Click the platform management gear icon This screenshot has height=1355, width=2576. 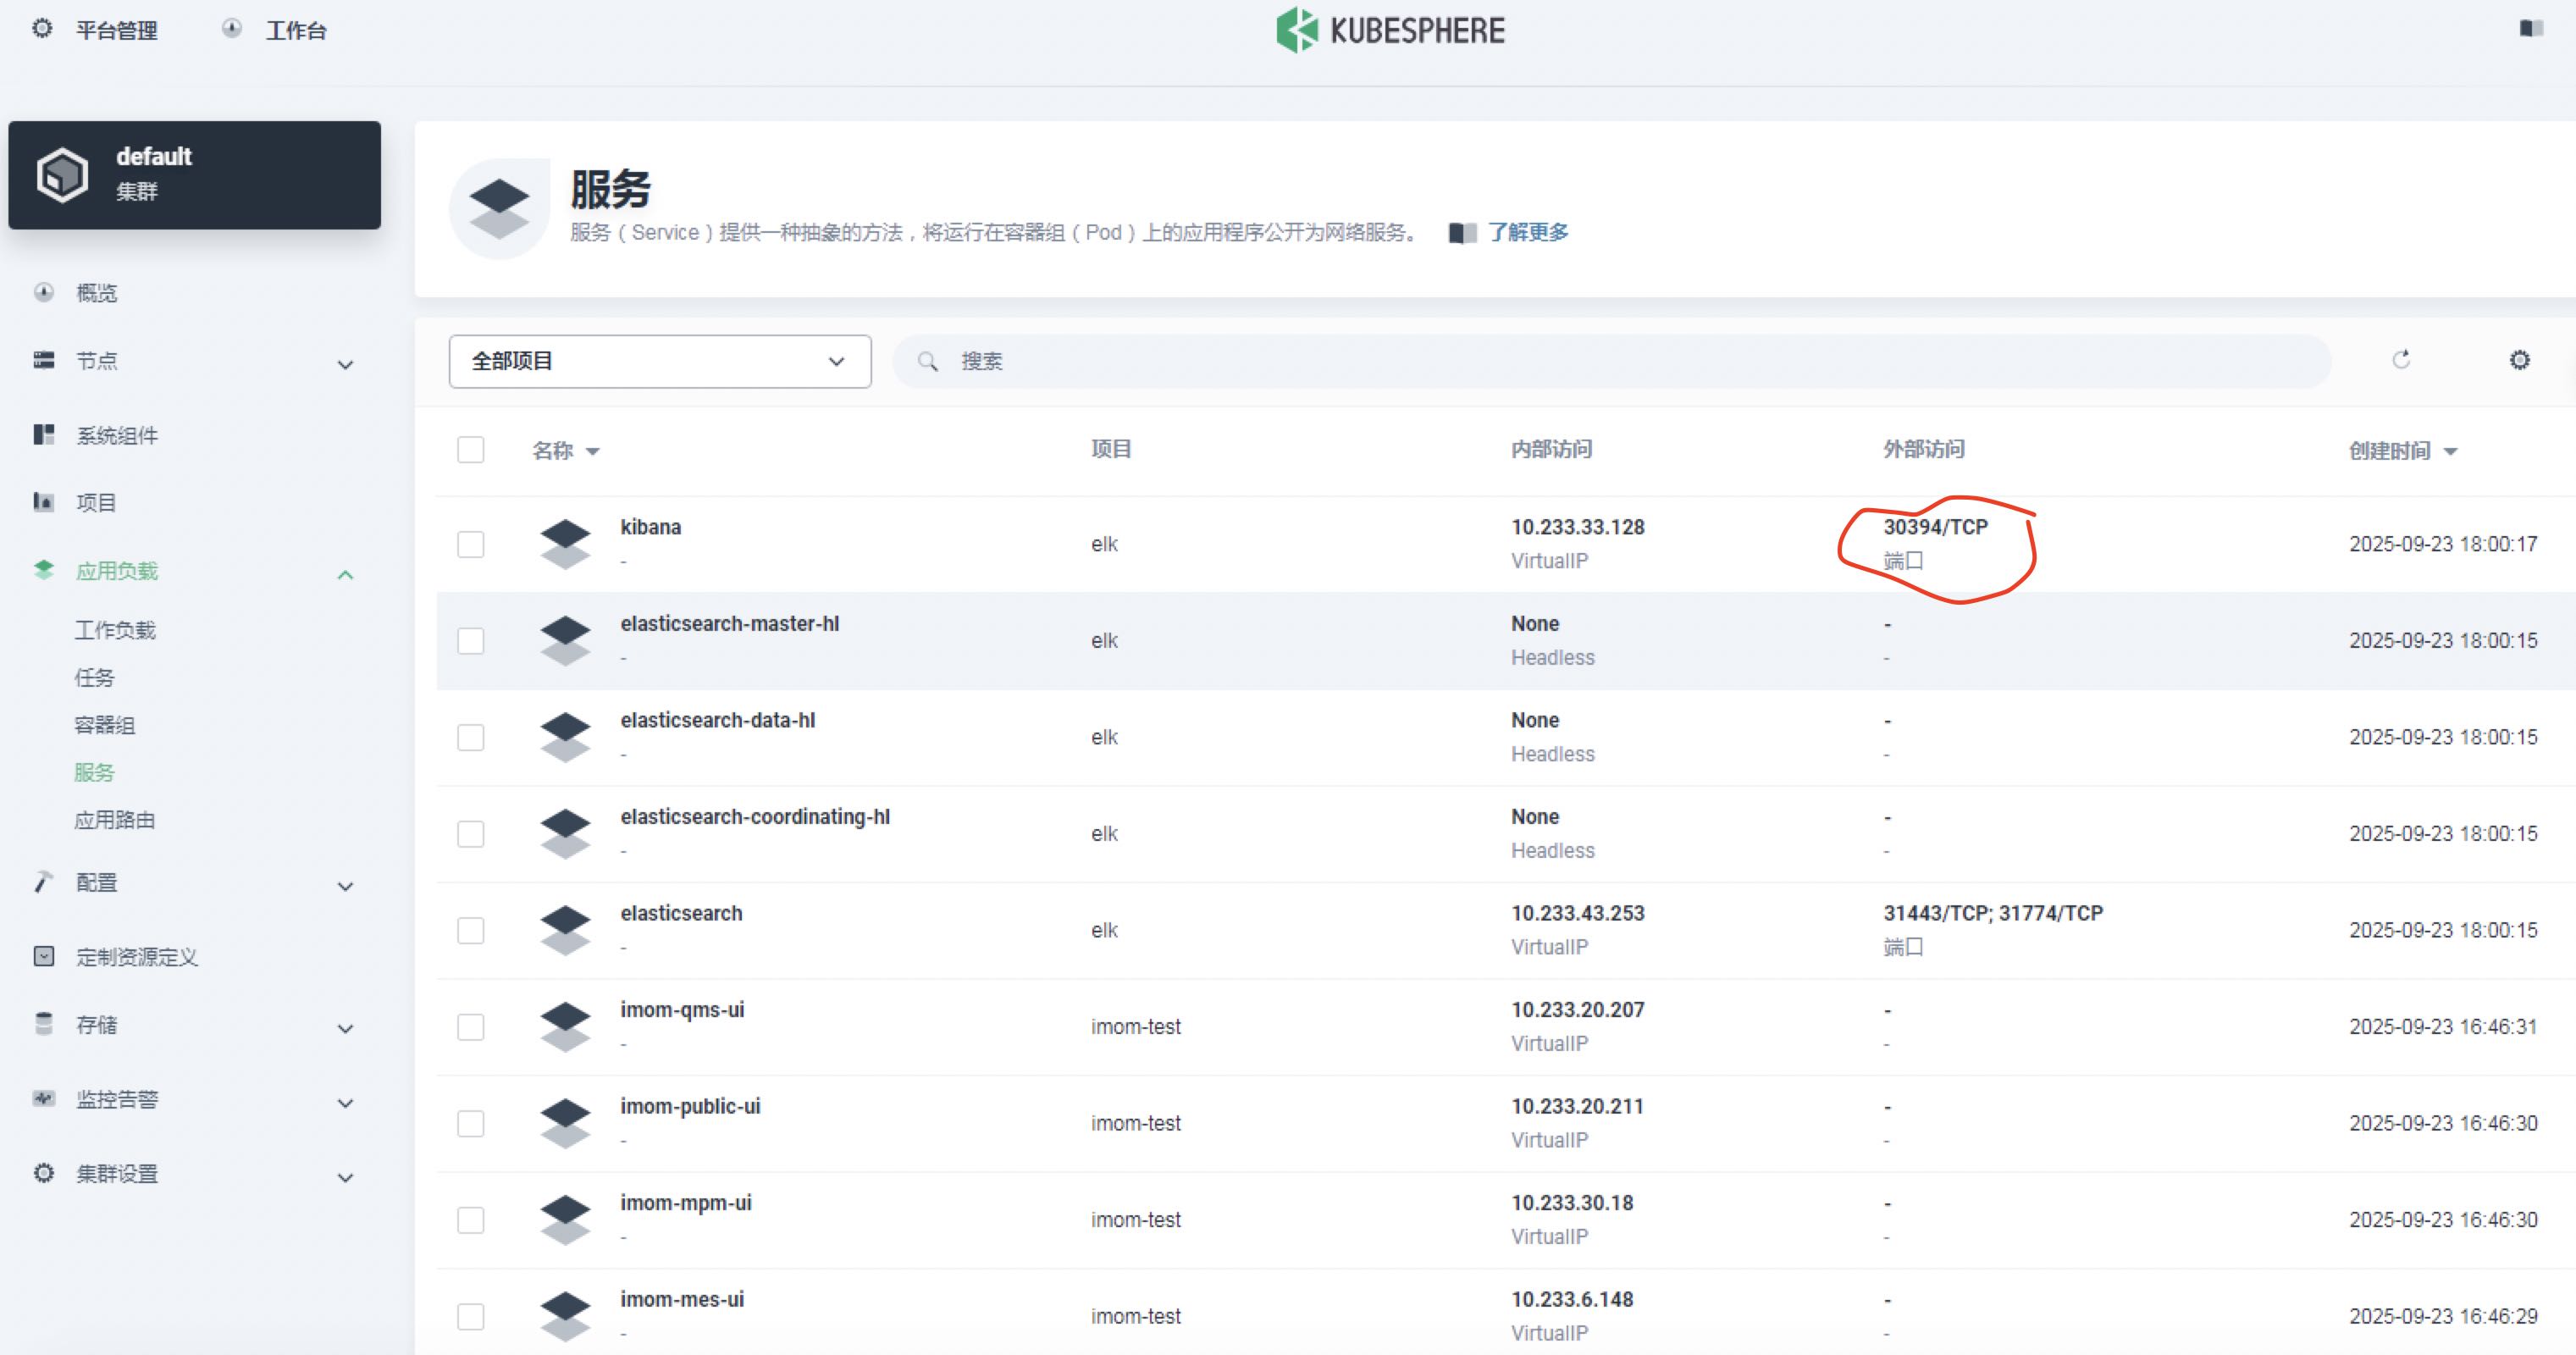tap(42, 29)
